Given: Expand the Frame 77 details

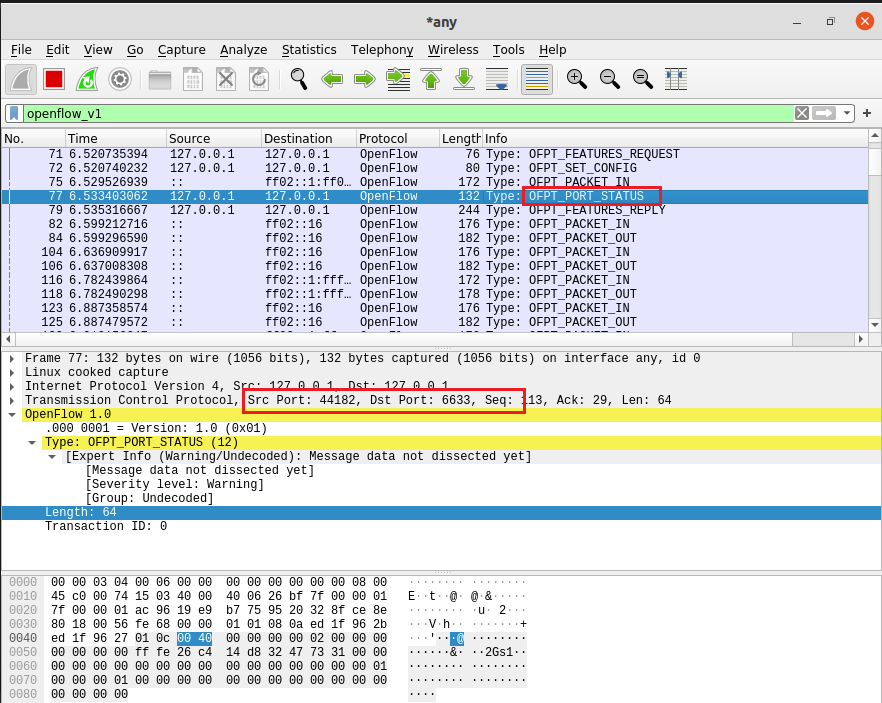Looking at the screenshot, I should (12, 358).
